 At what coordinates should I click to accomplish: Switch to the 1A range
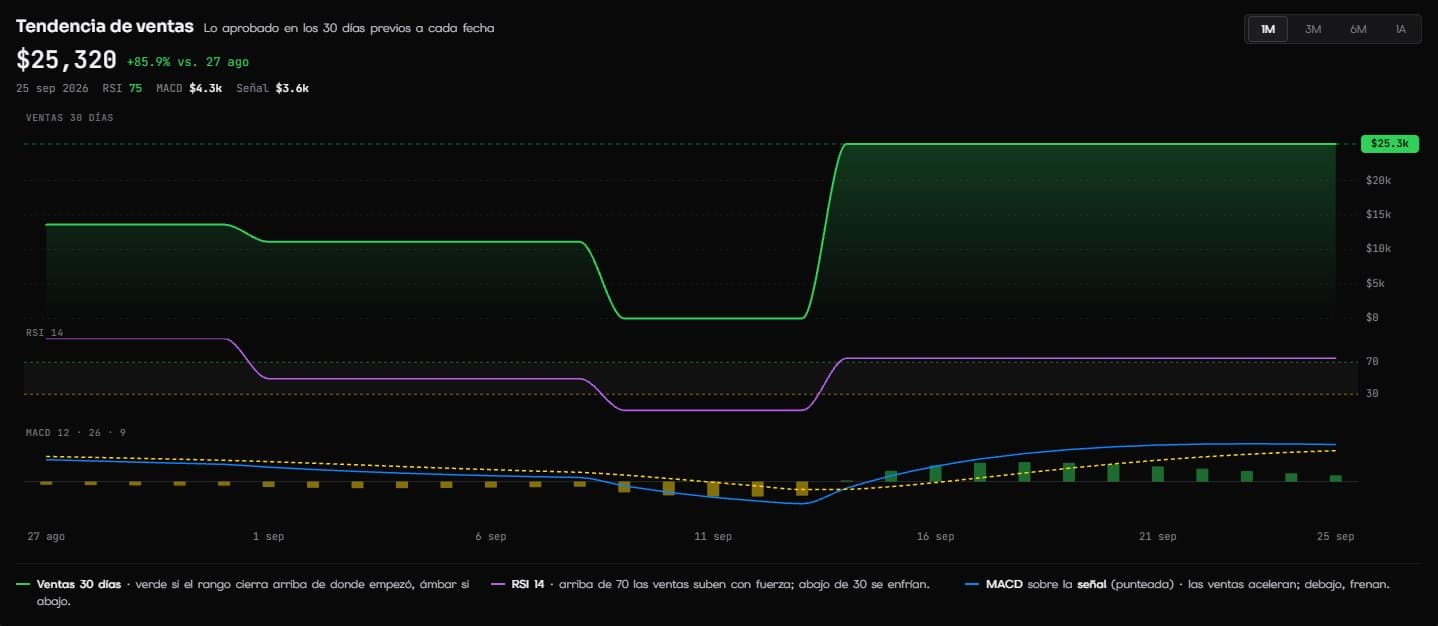click(x=1401, y=29)
